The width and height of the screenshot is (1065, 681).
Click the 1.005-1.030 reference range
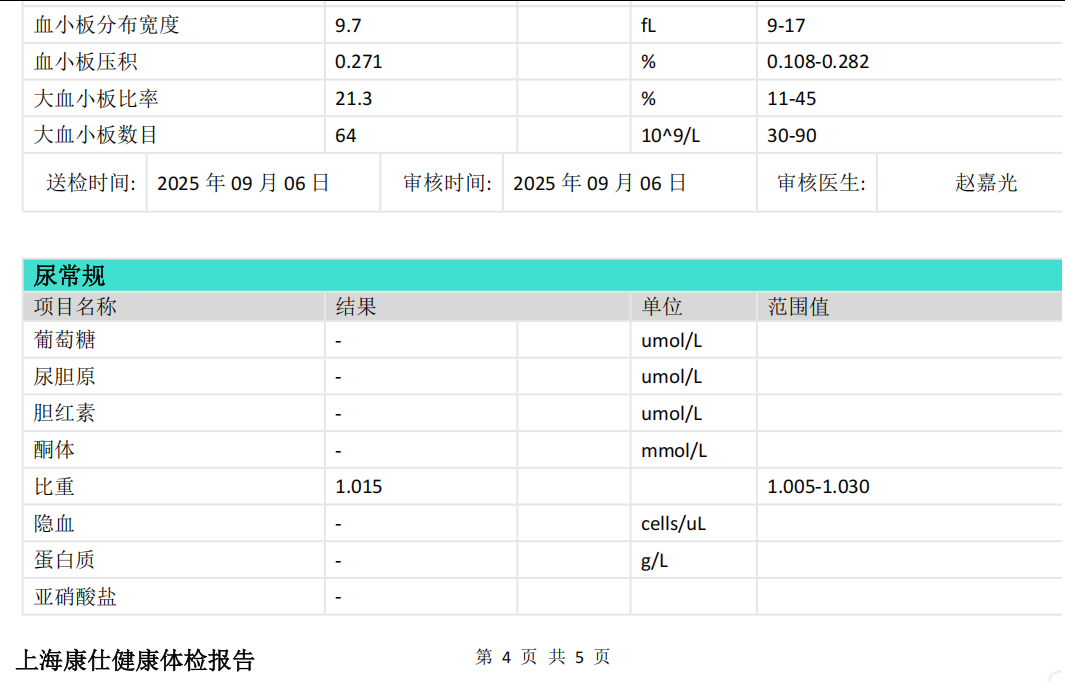818,488
